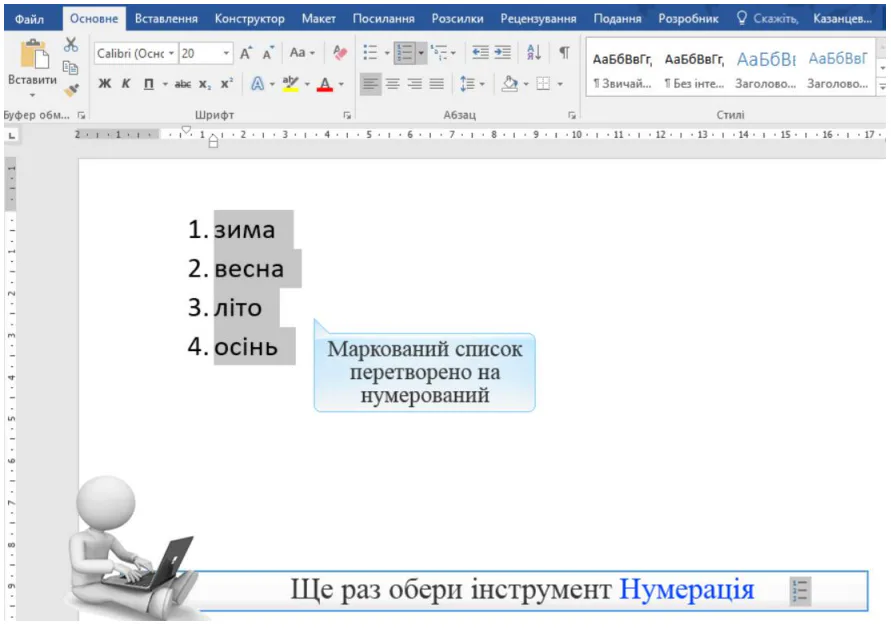Open the font name dropdown
The width and height of the screenshot is (891, 633).
[171, 53]
